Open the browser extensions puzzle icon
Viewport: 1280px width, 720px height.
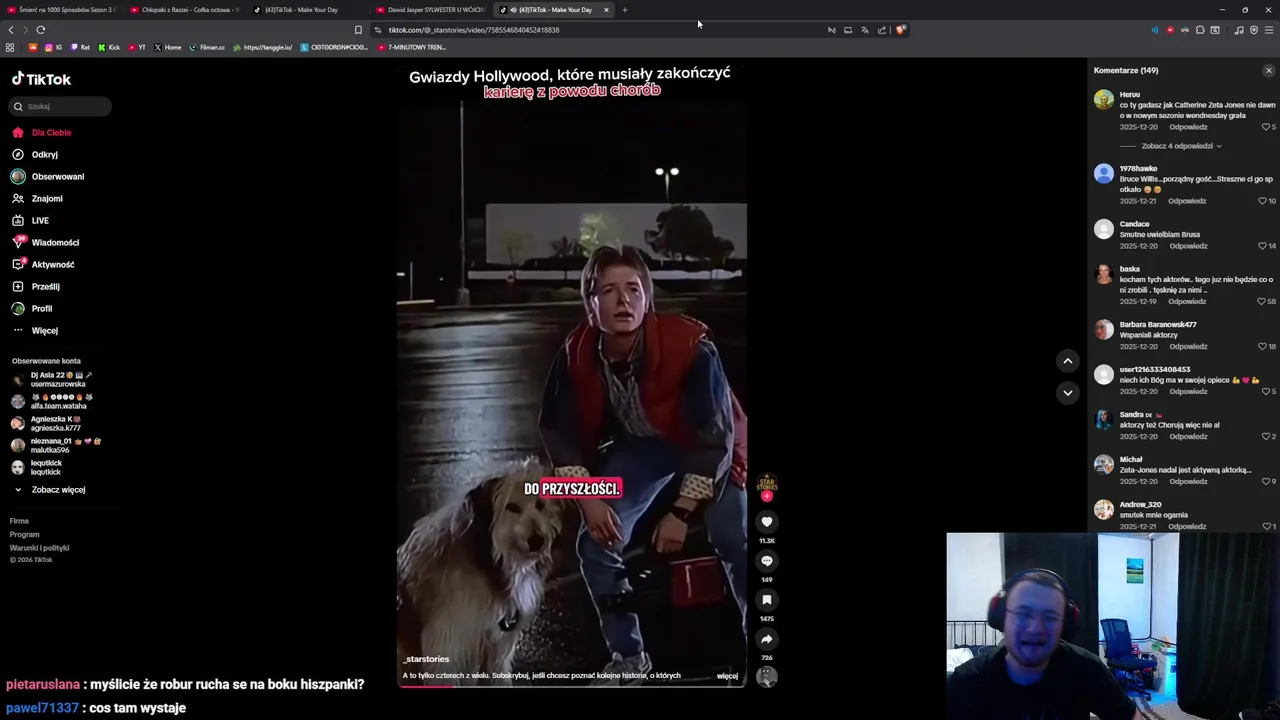click(1200, 30)
